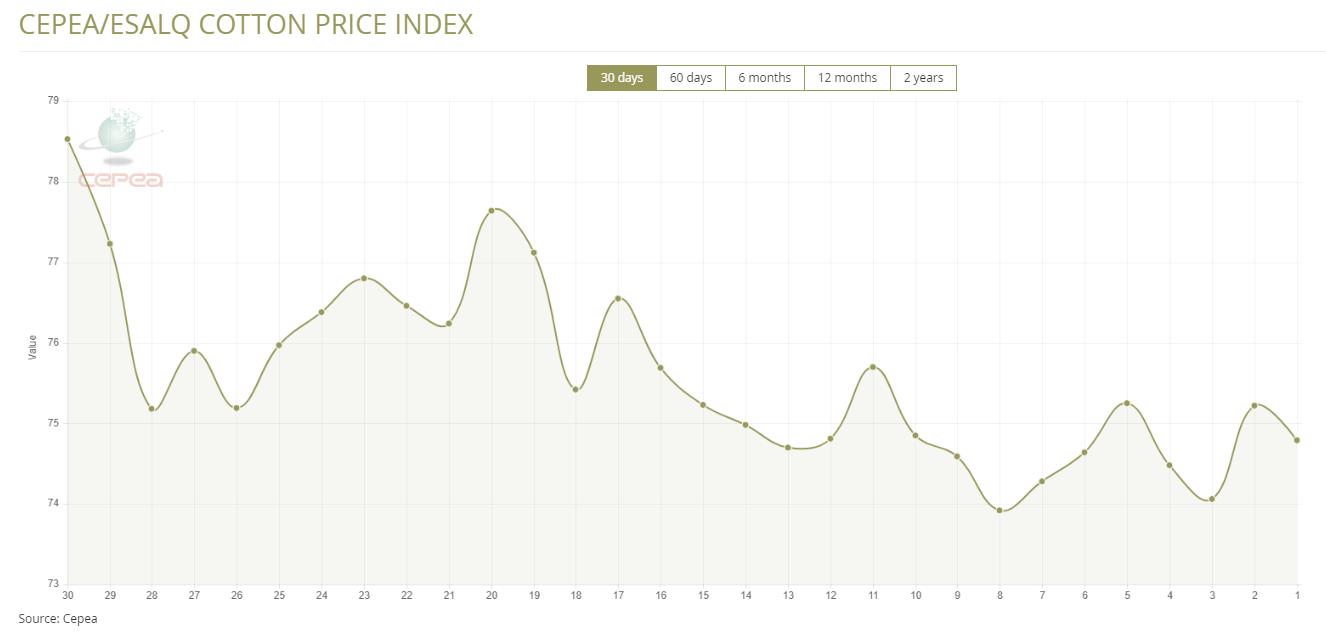Viewport: 1326px width, 633px height.
Task: Click the data point at day 30
Action: (x=67, y=139)
